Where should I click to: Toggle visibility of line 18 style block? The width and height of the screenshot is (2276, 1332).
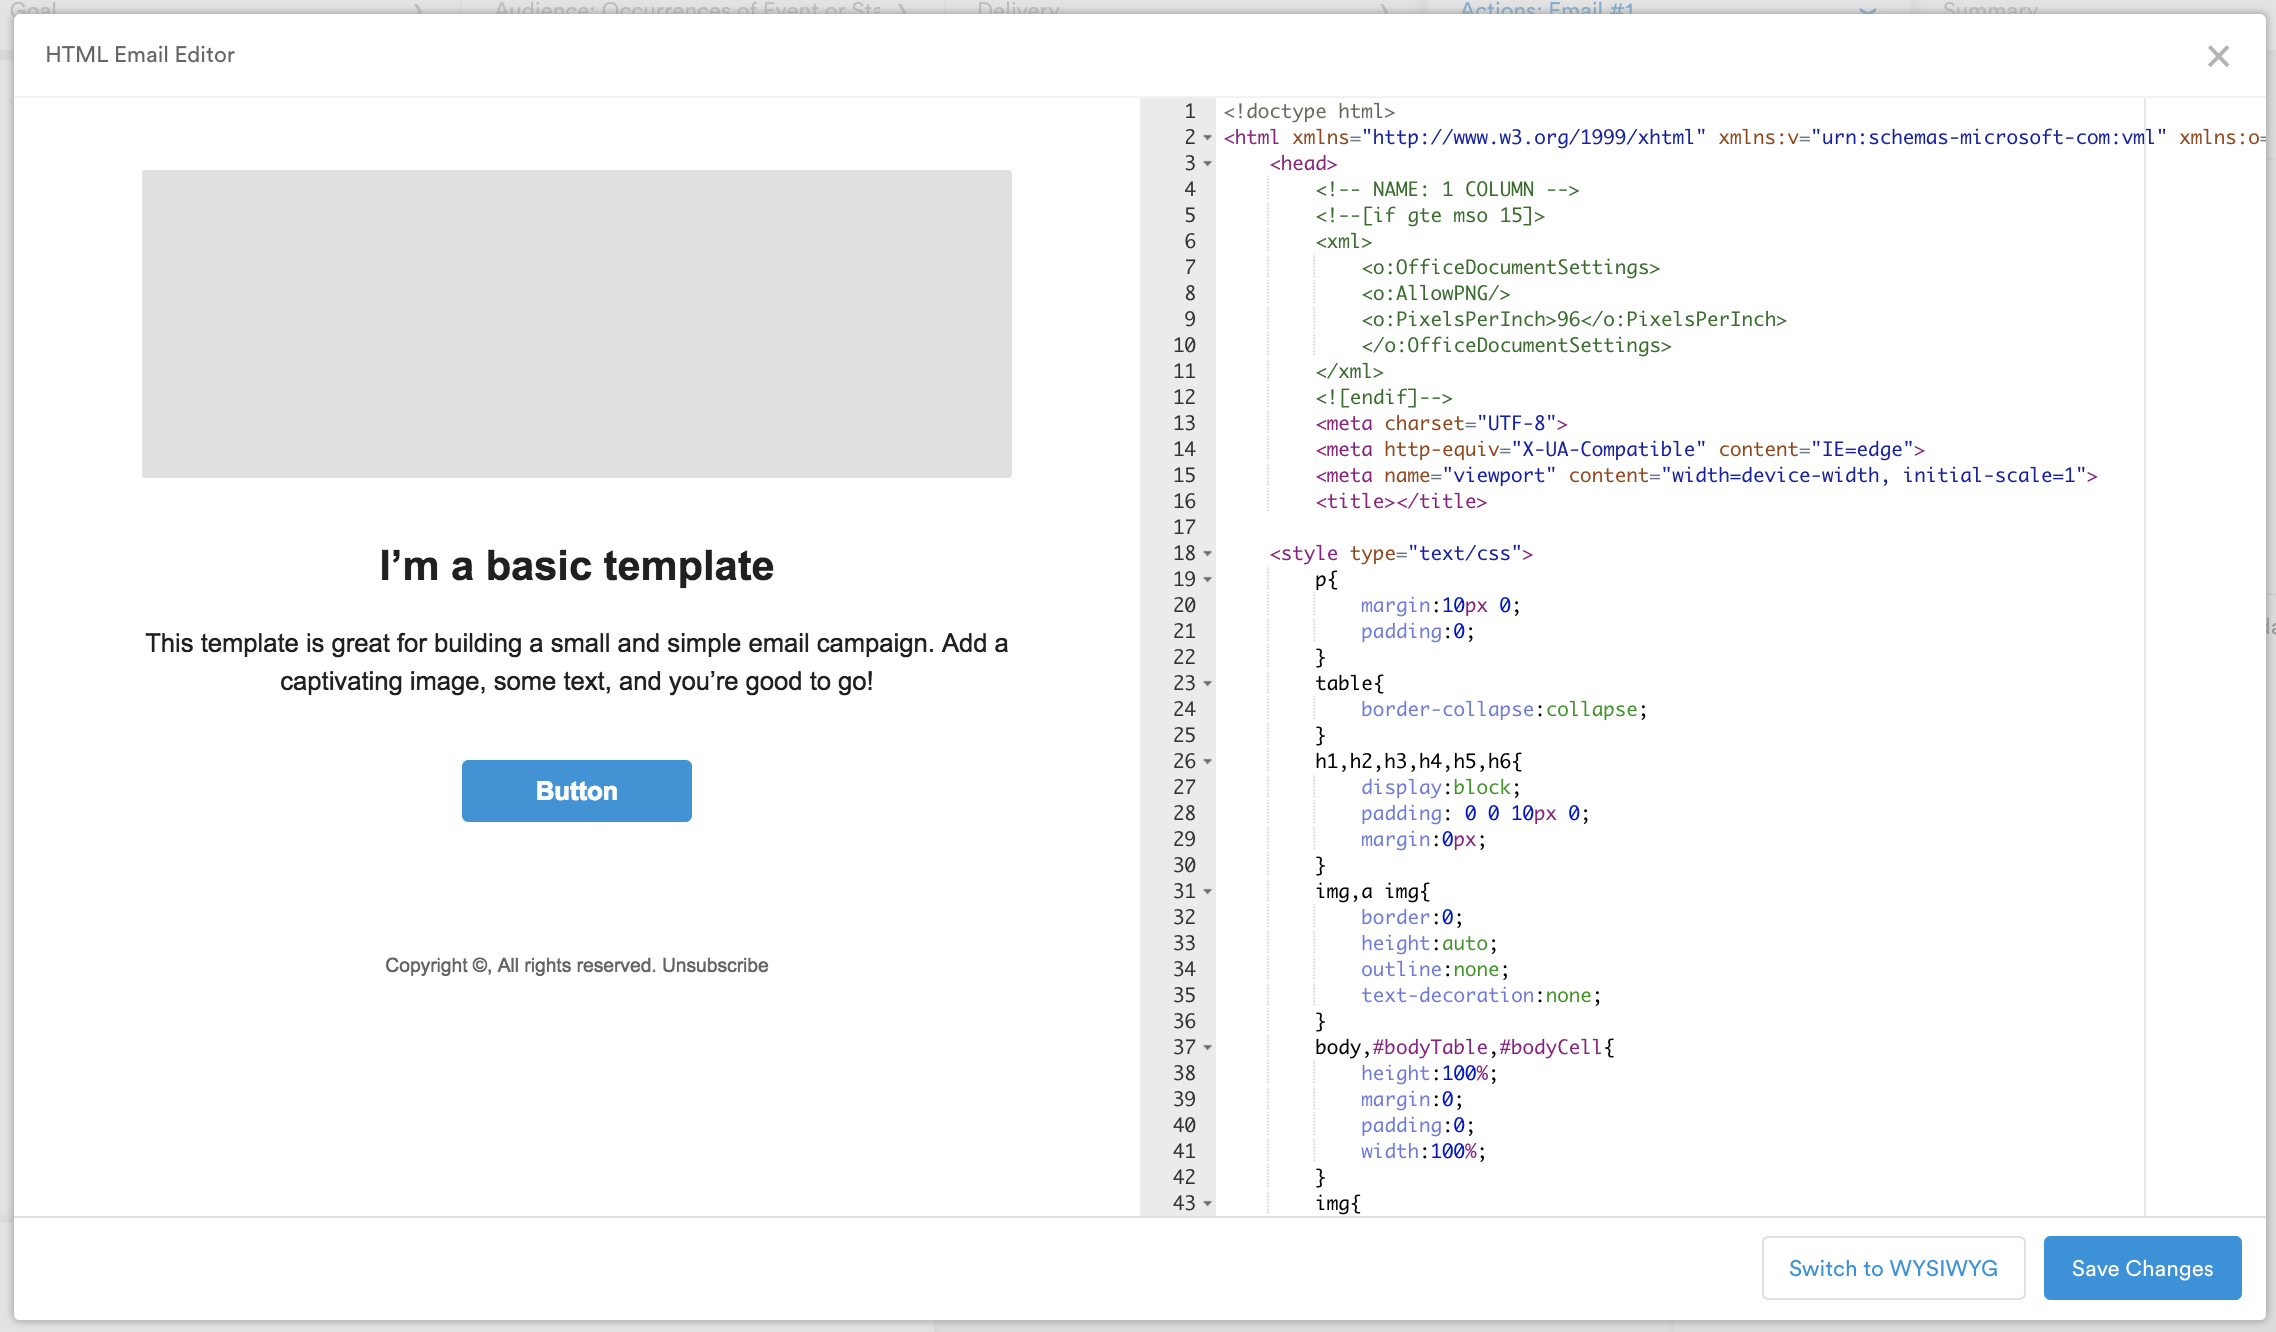coord(1208,553)
